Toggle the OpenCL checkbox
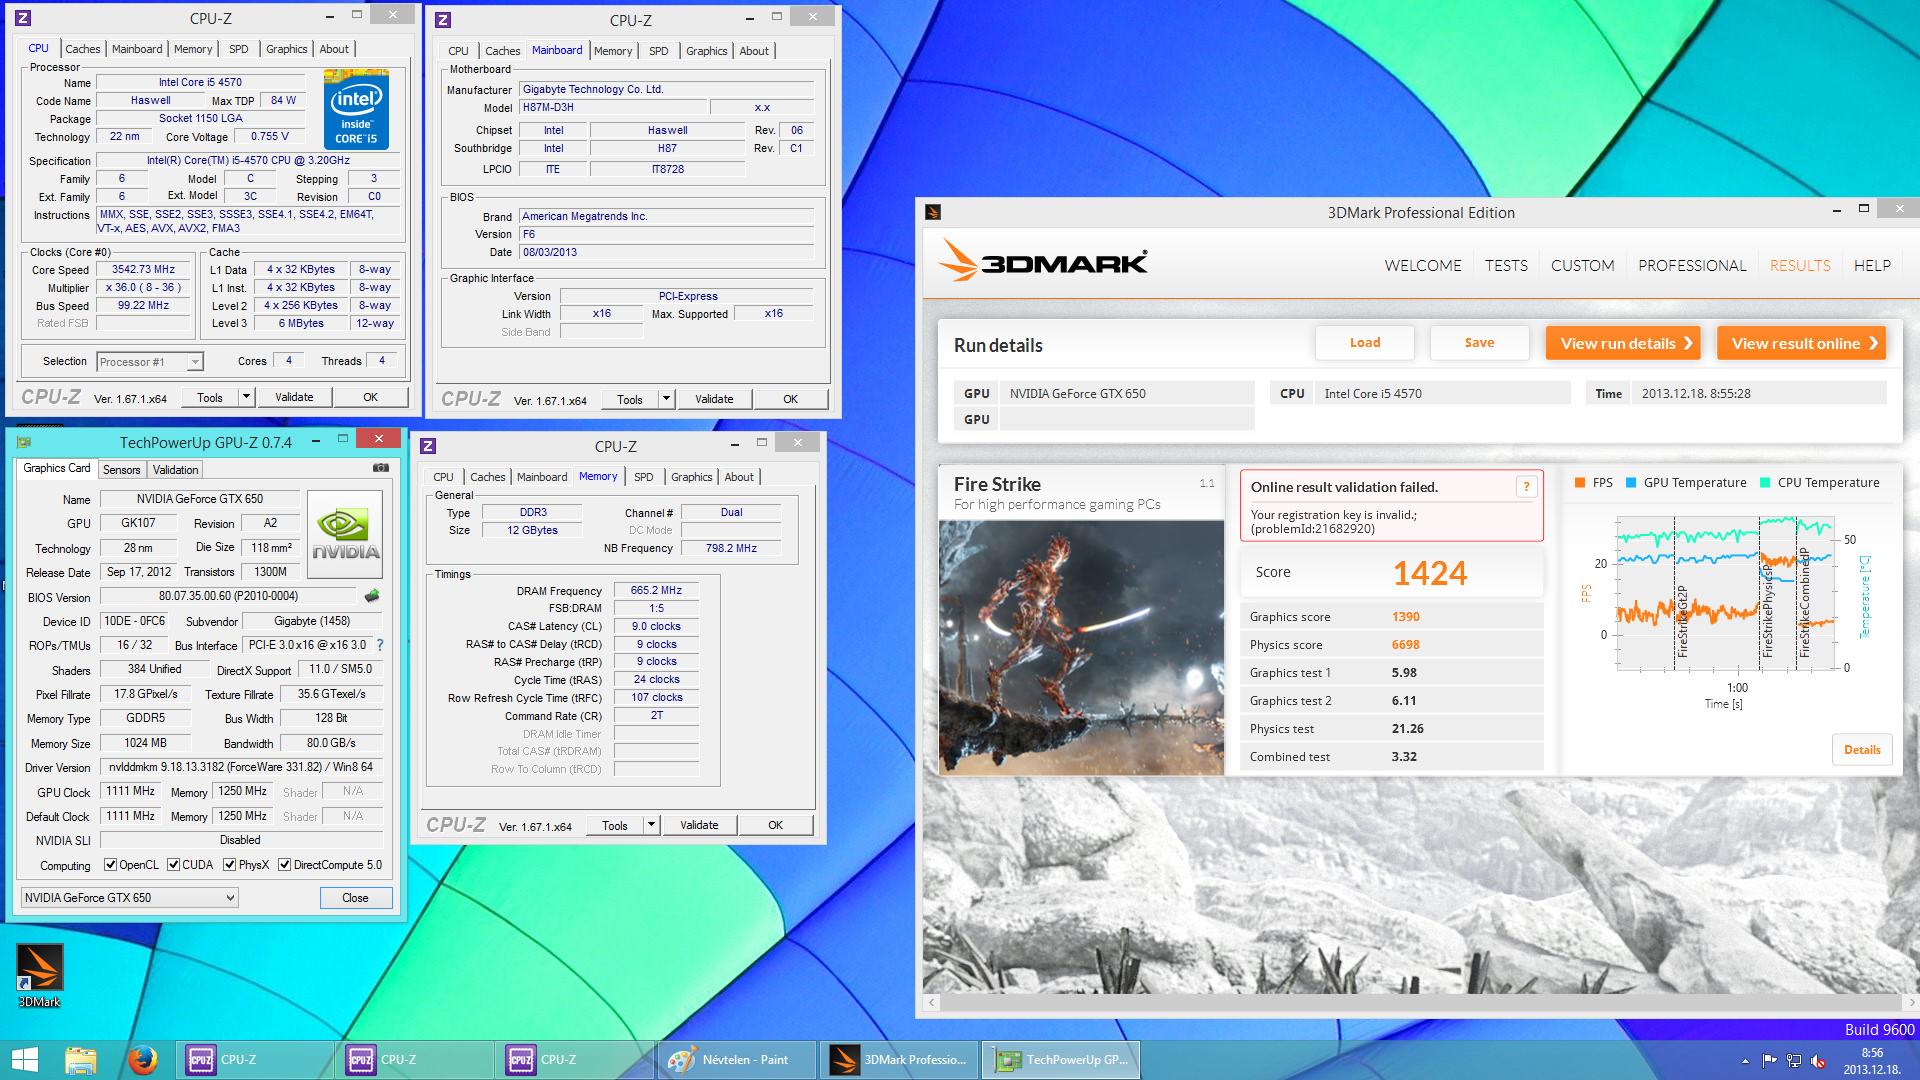 coord(111,865)
